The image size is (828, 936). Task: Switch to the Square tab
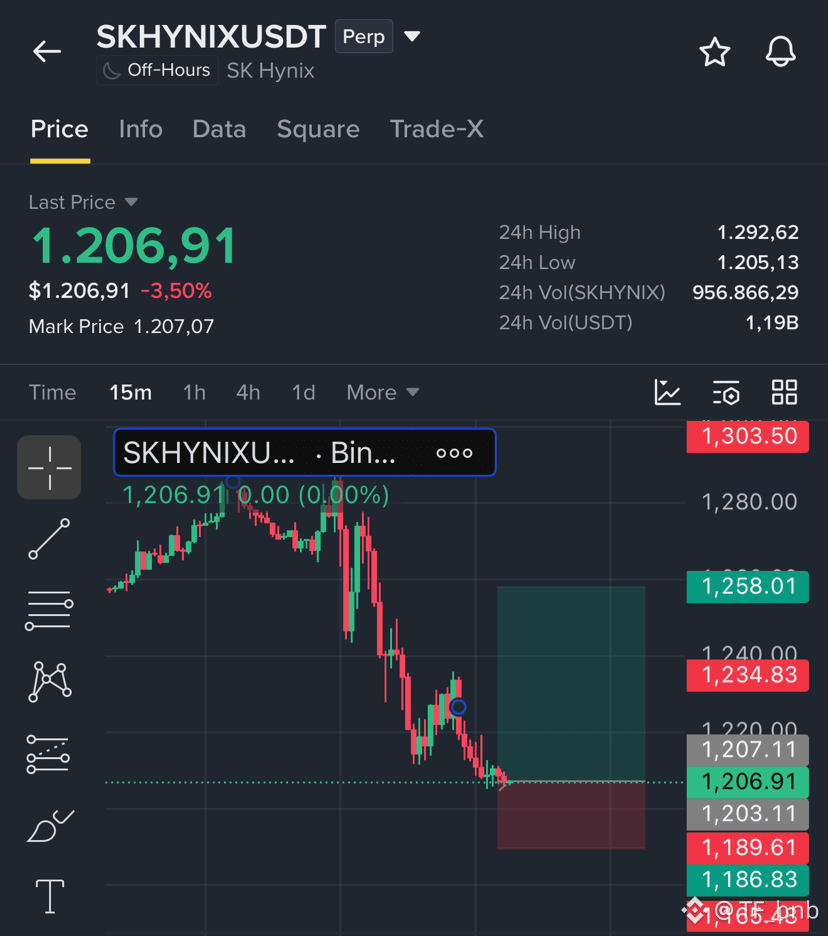[318, 129]
